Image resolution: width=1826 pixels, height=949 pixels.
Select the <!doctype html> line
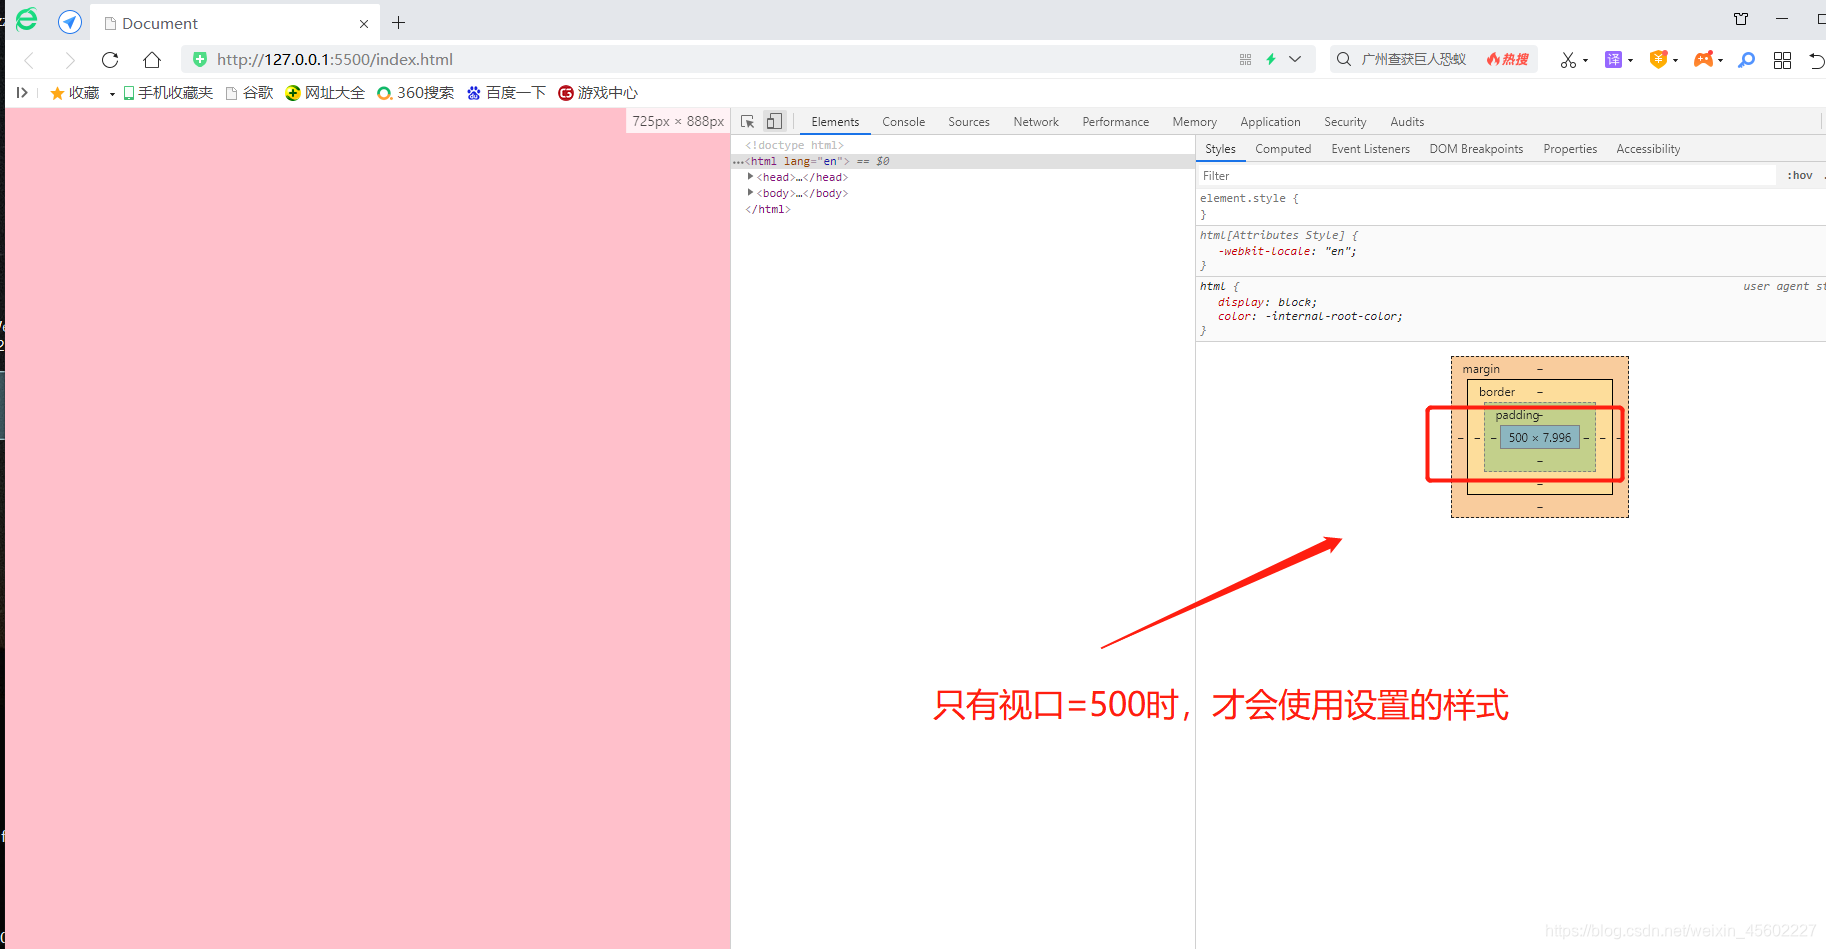pyautogui.click(x=794, y=145)
